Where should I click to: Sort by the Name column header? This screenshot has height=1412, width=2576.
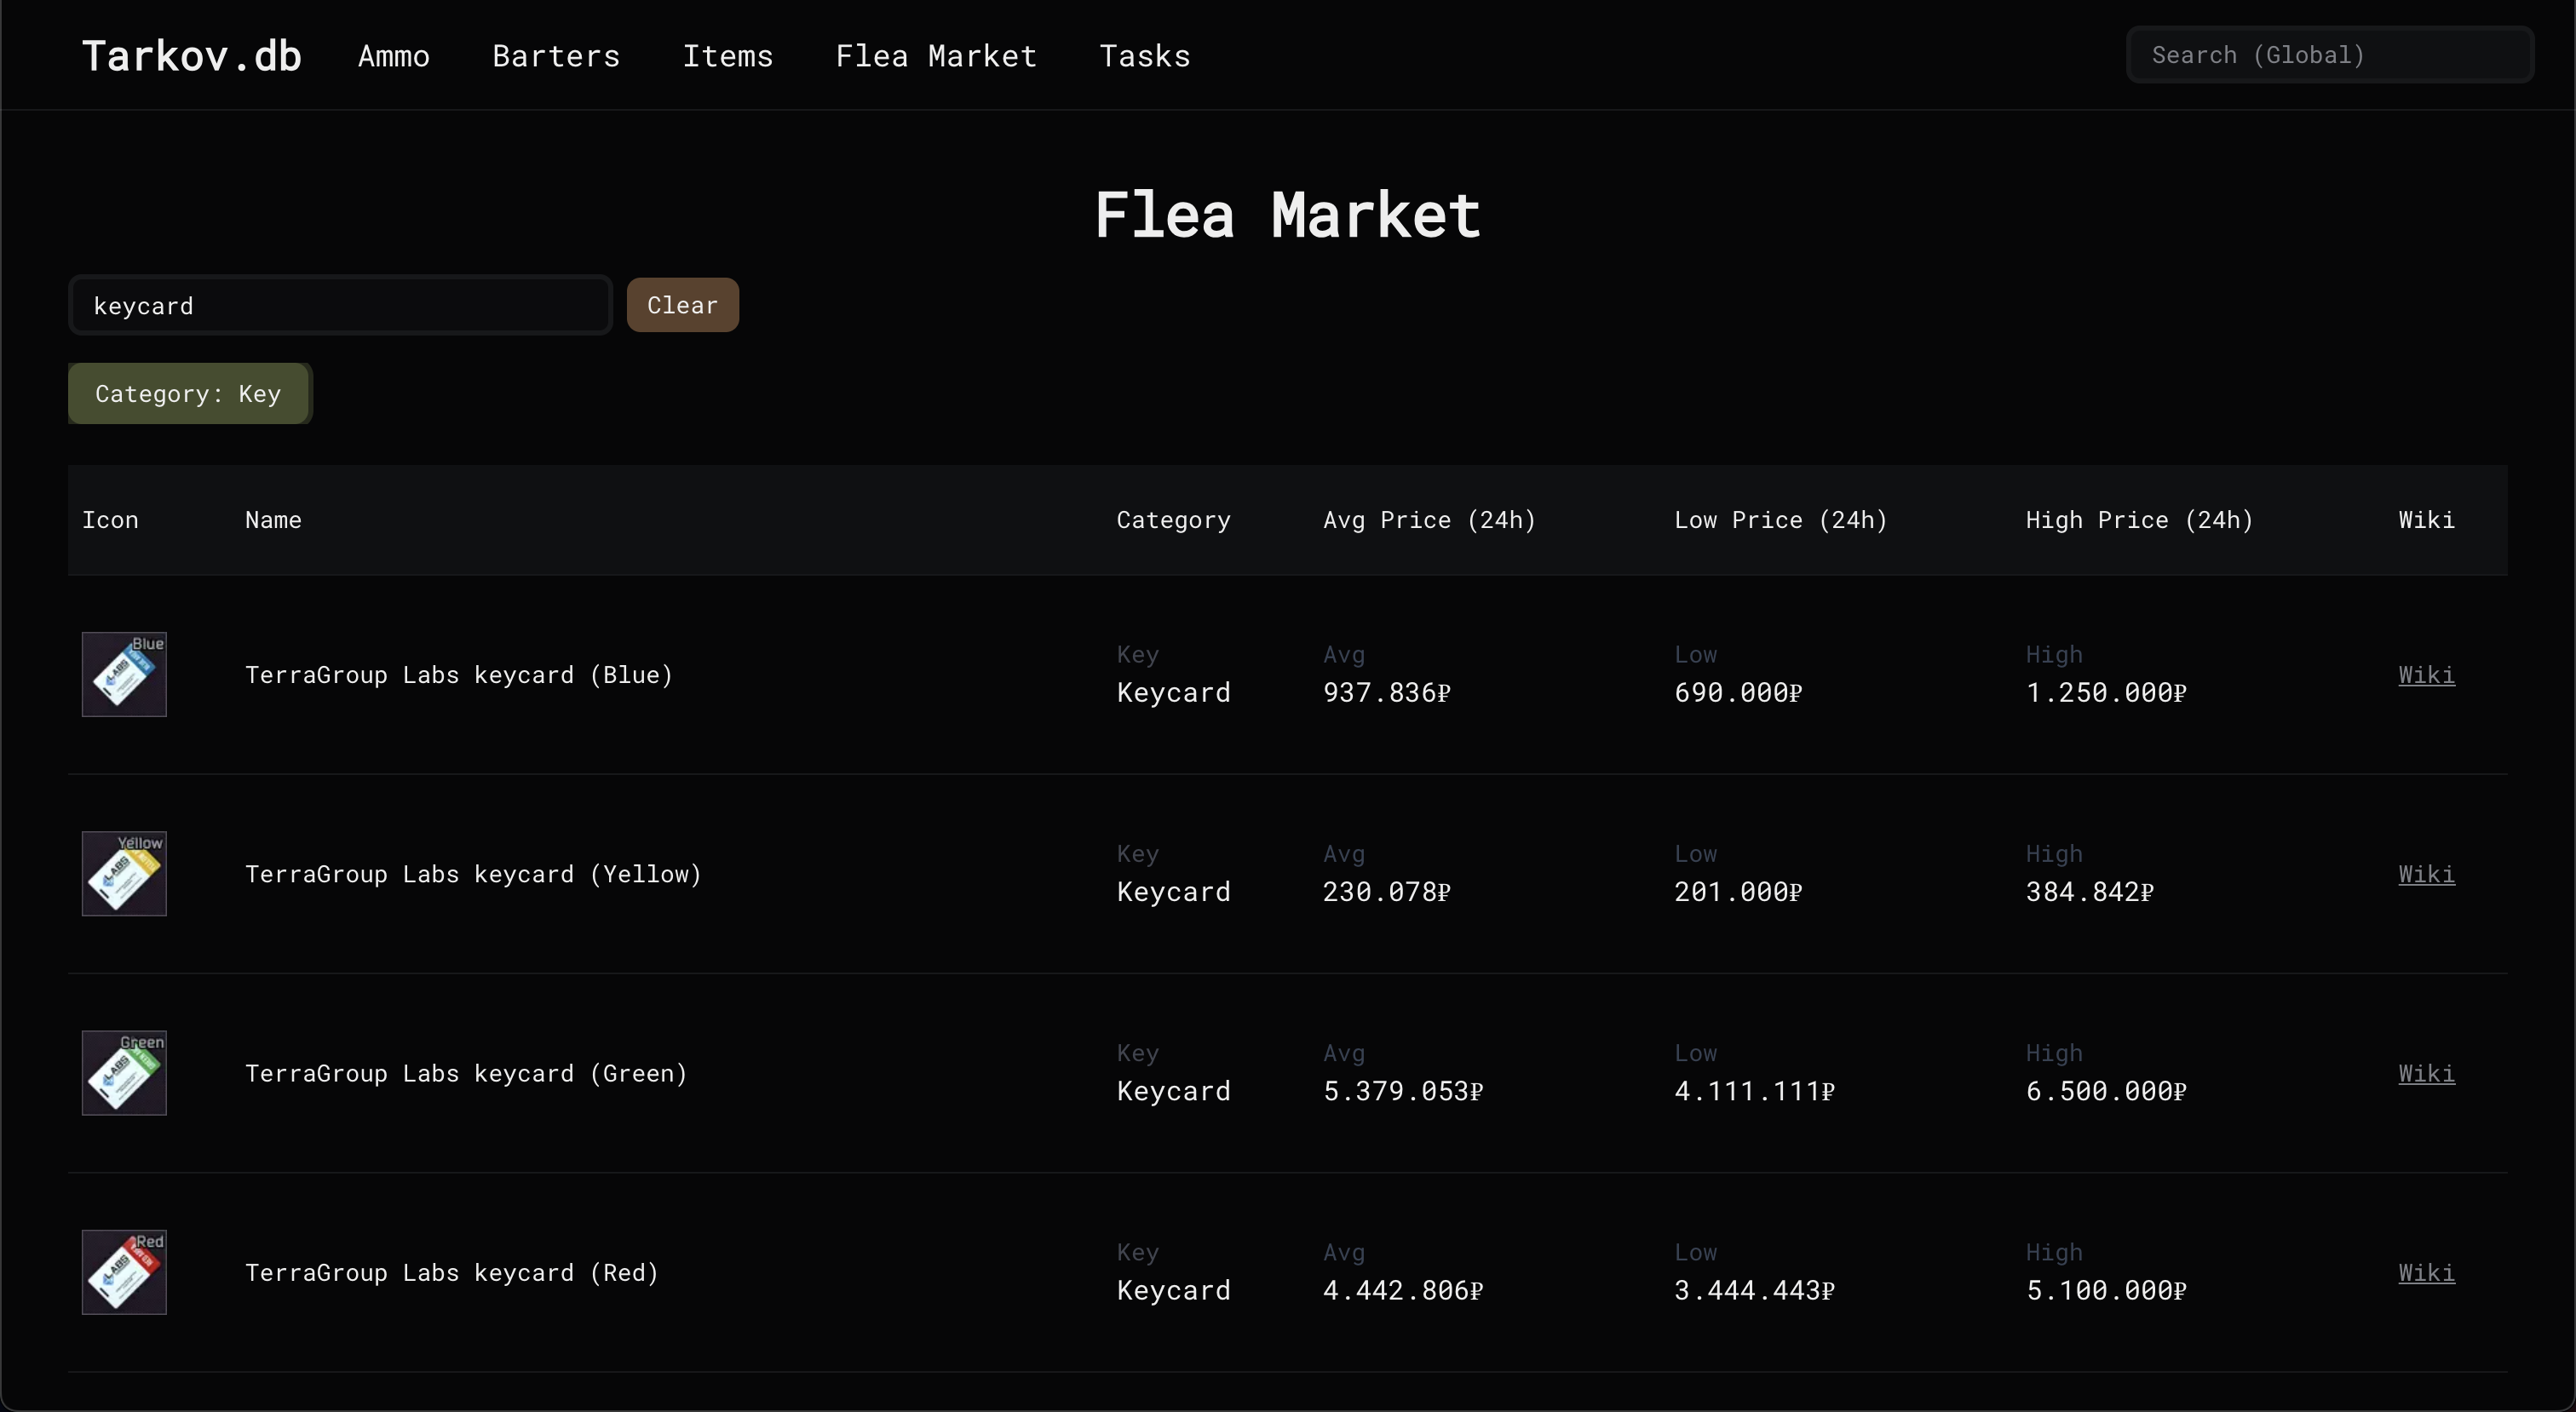point(273,519)
